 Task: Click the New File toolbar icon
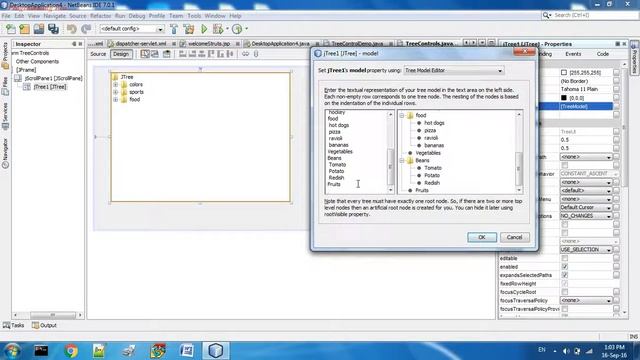click(11, 29)
